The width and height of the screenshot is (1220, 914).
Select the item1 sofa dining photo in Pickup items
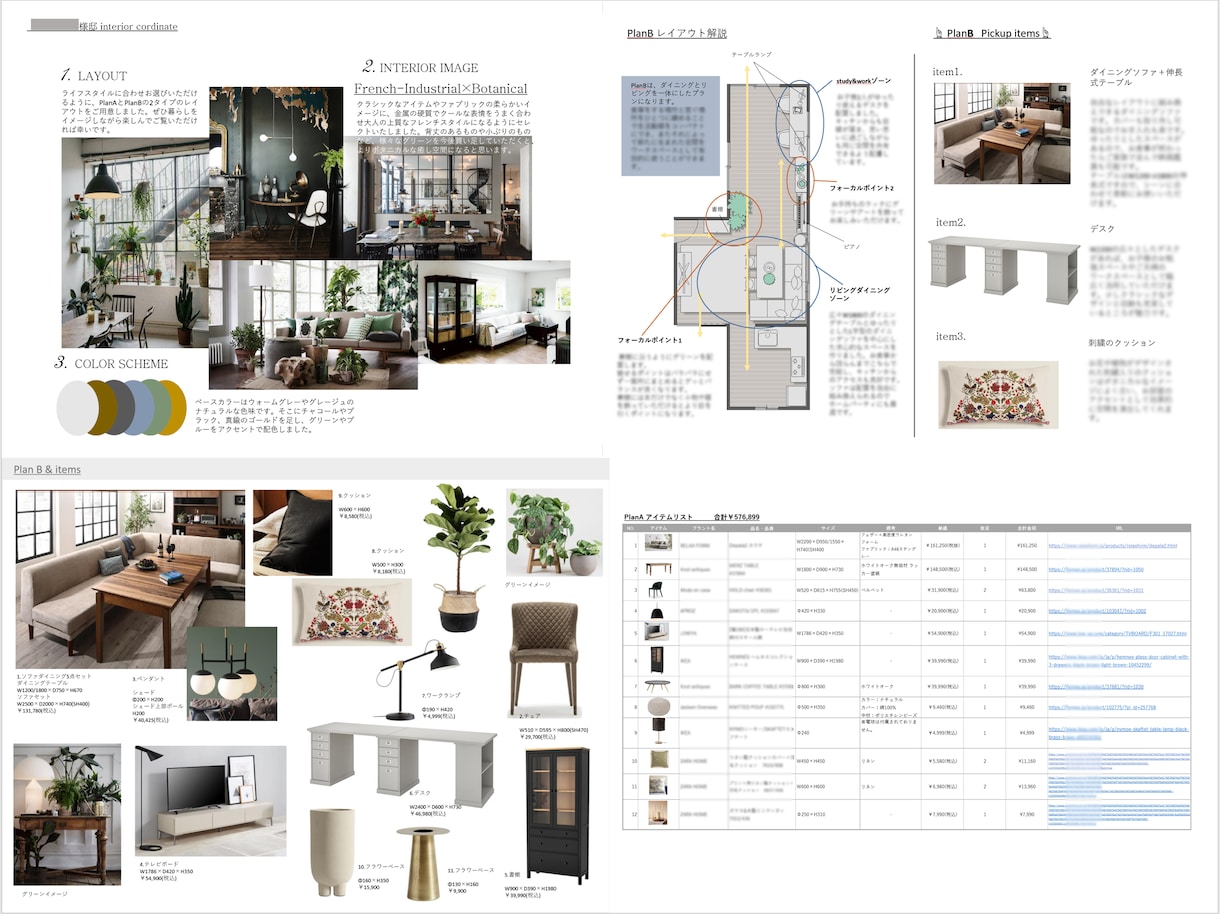pyautogui.click(x=1002, y=133)
